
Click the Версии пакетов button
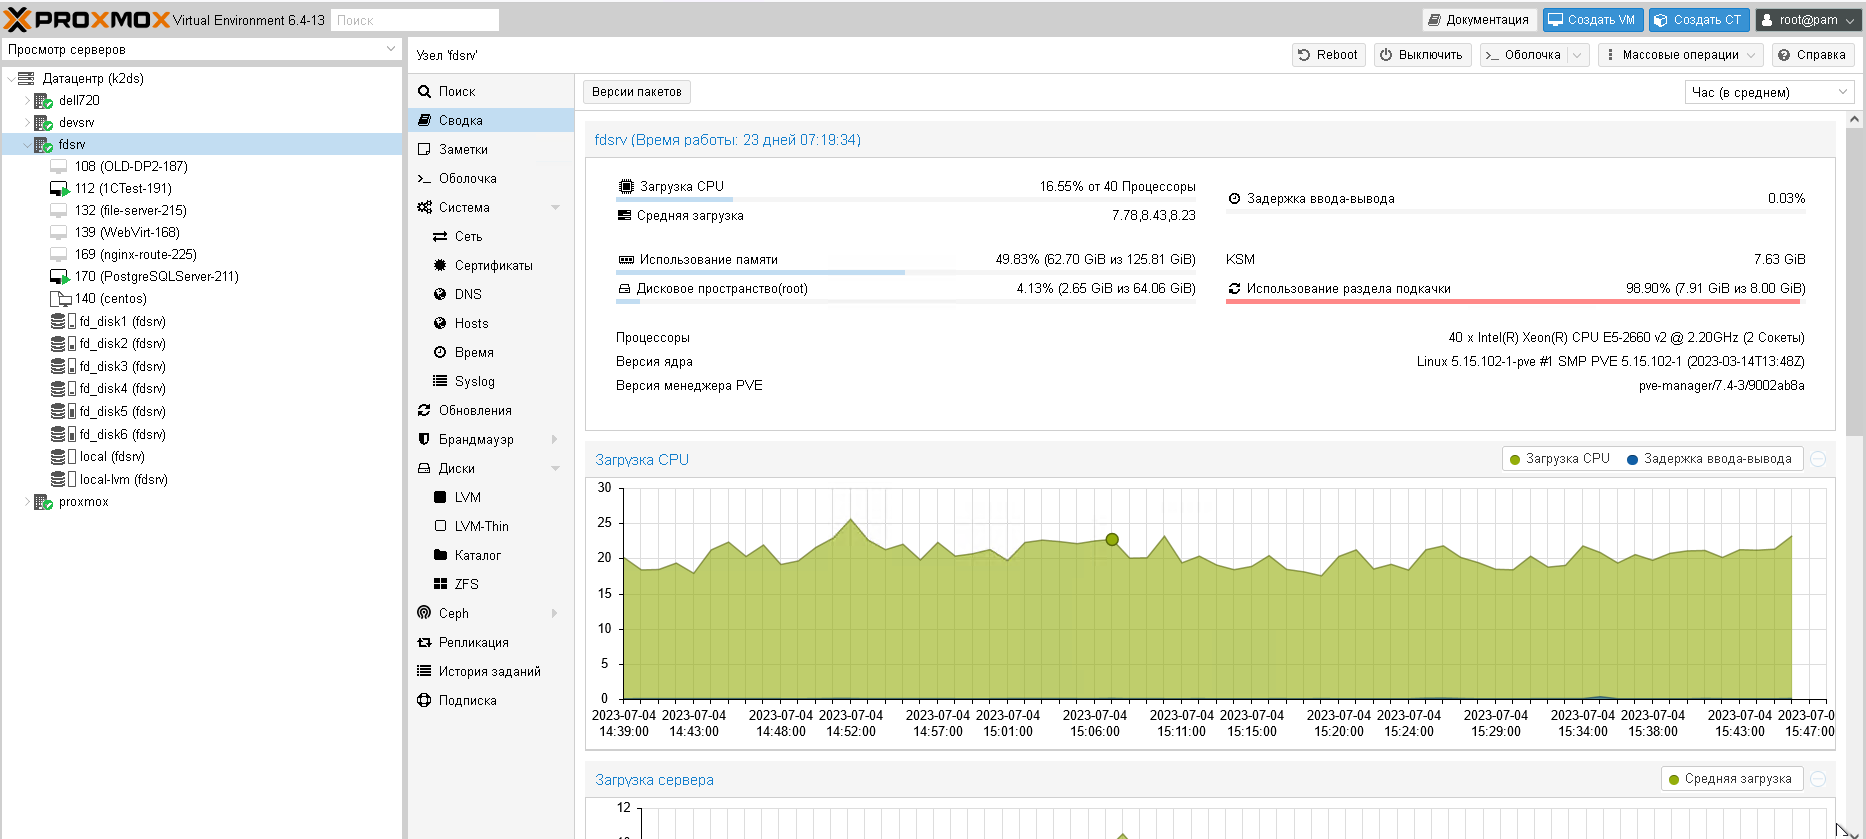tap(637, 92)
